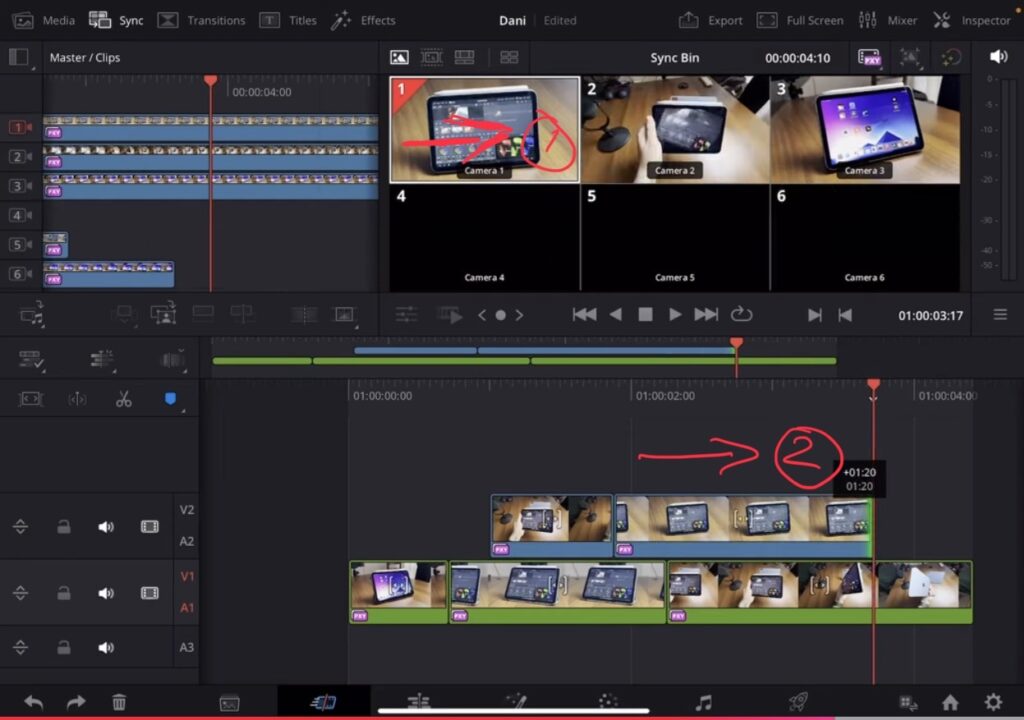Open the timeline options hamburger menu
1024x720 pixels.
pos(999,313)
